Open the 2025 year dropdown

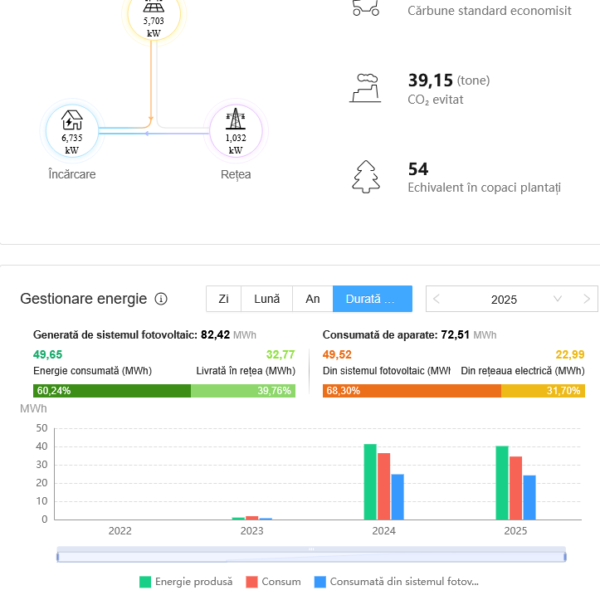(504, 299)
